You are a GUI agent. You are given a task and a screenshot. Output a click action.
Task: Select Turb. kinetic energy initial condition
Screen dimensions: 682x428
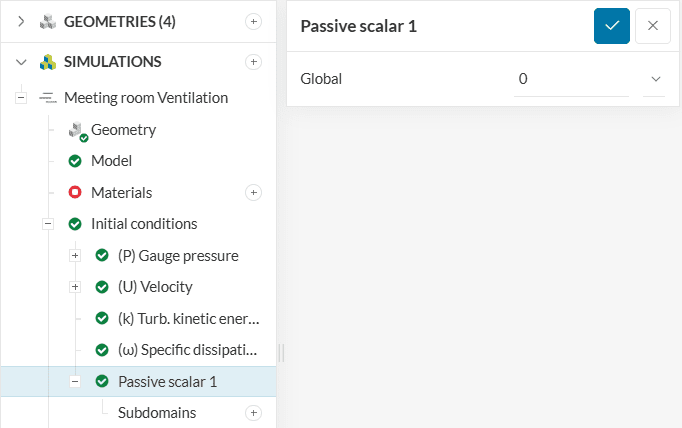point(188,319)
